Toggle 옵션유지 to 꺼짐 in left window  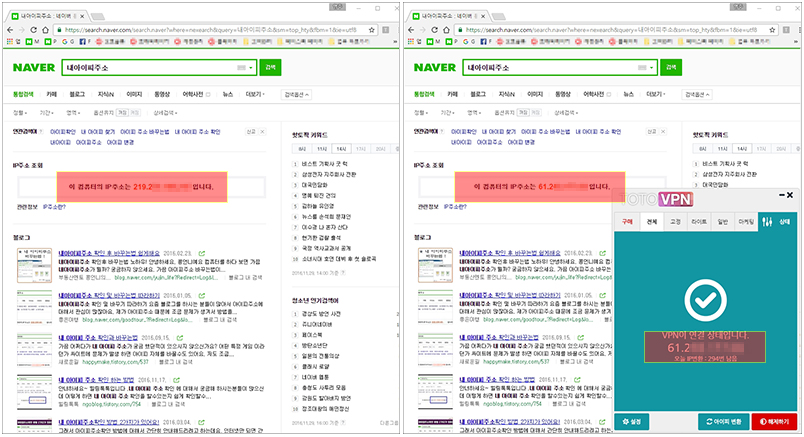point(134,112)
